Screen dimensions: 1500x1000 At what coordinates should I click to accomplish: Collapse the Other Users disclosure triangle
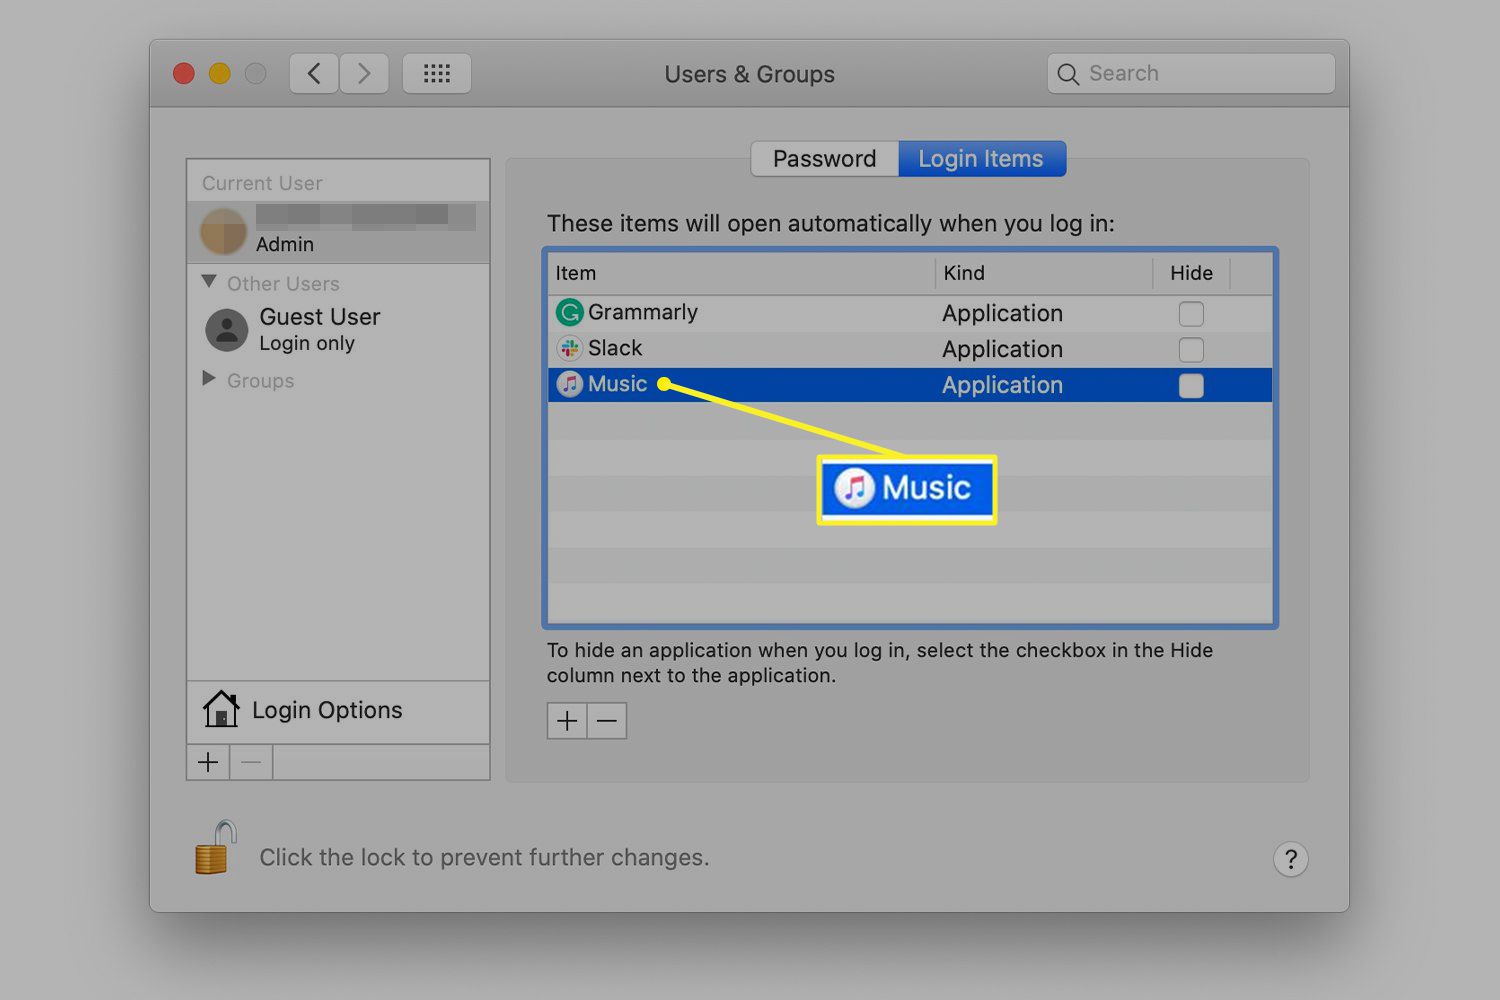(x=209, y=282)
